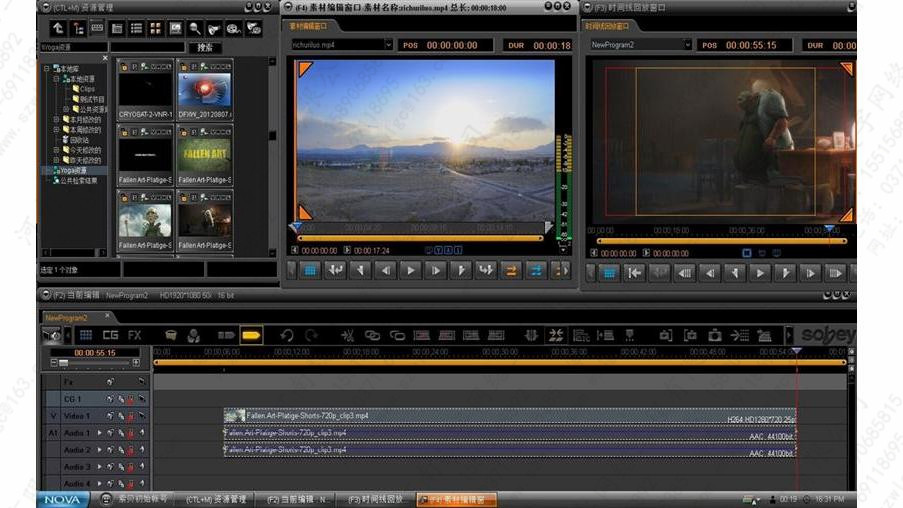Select the NewProgram2 timeline tab
This screenshot has width=903, height=508.
pos(65,318)
